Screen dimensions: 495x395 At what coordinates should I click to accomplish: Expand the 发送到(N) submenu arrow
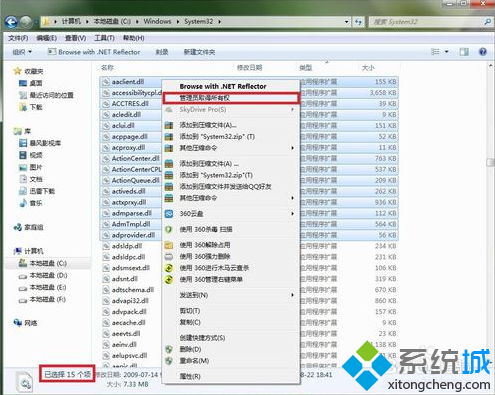tap(292, 295)
